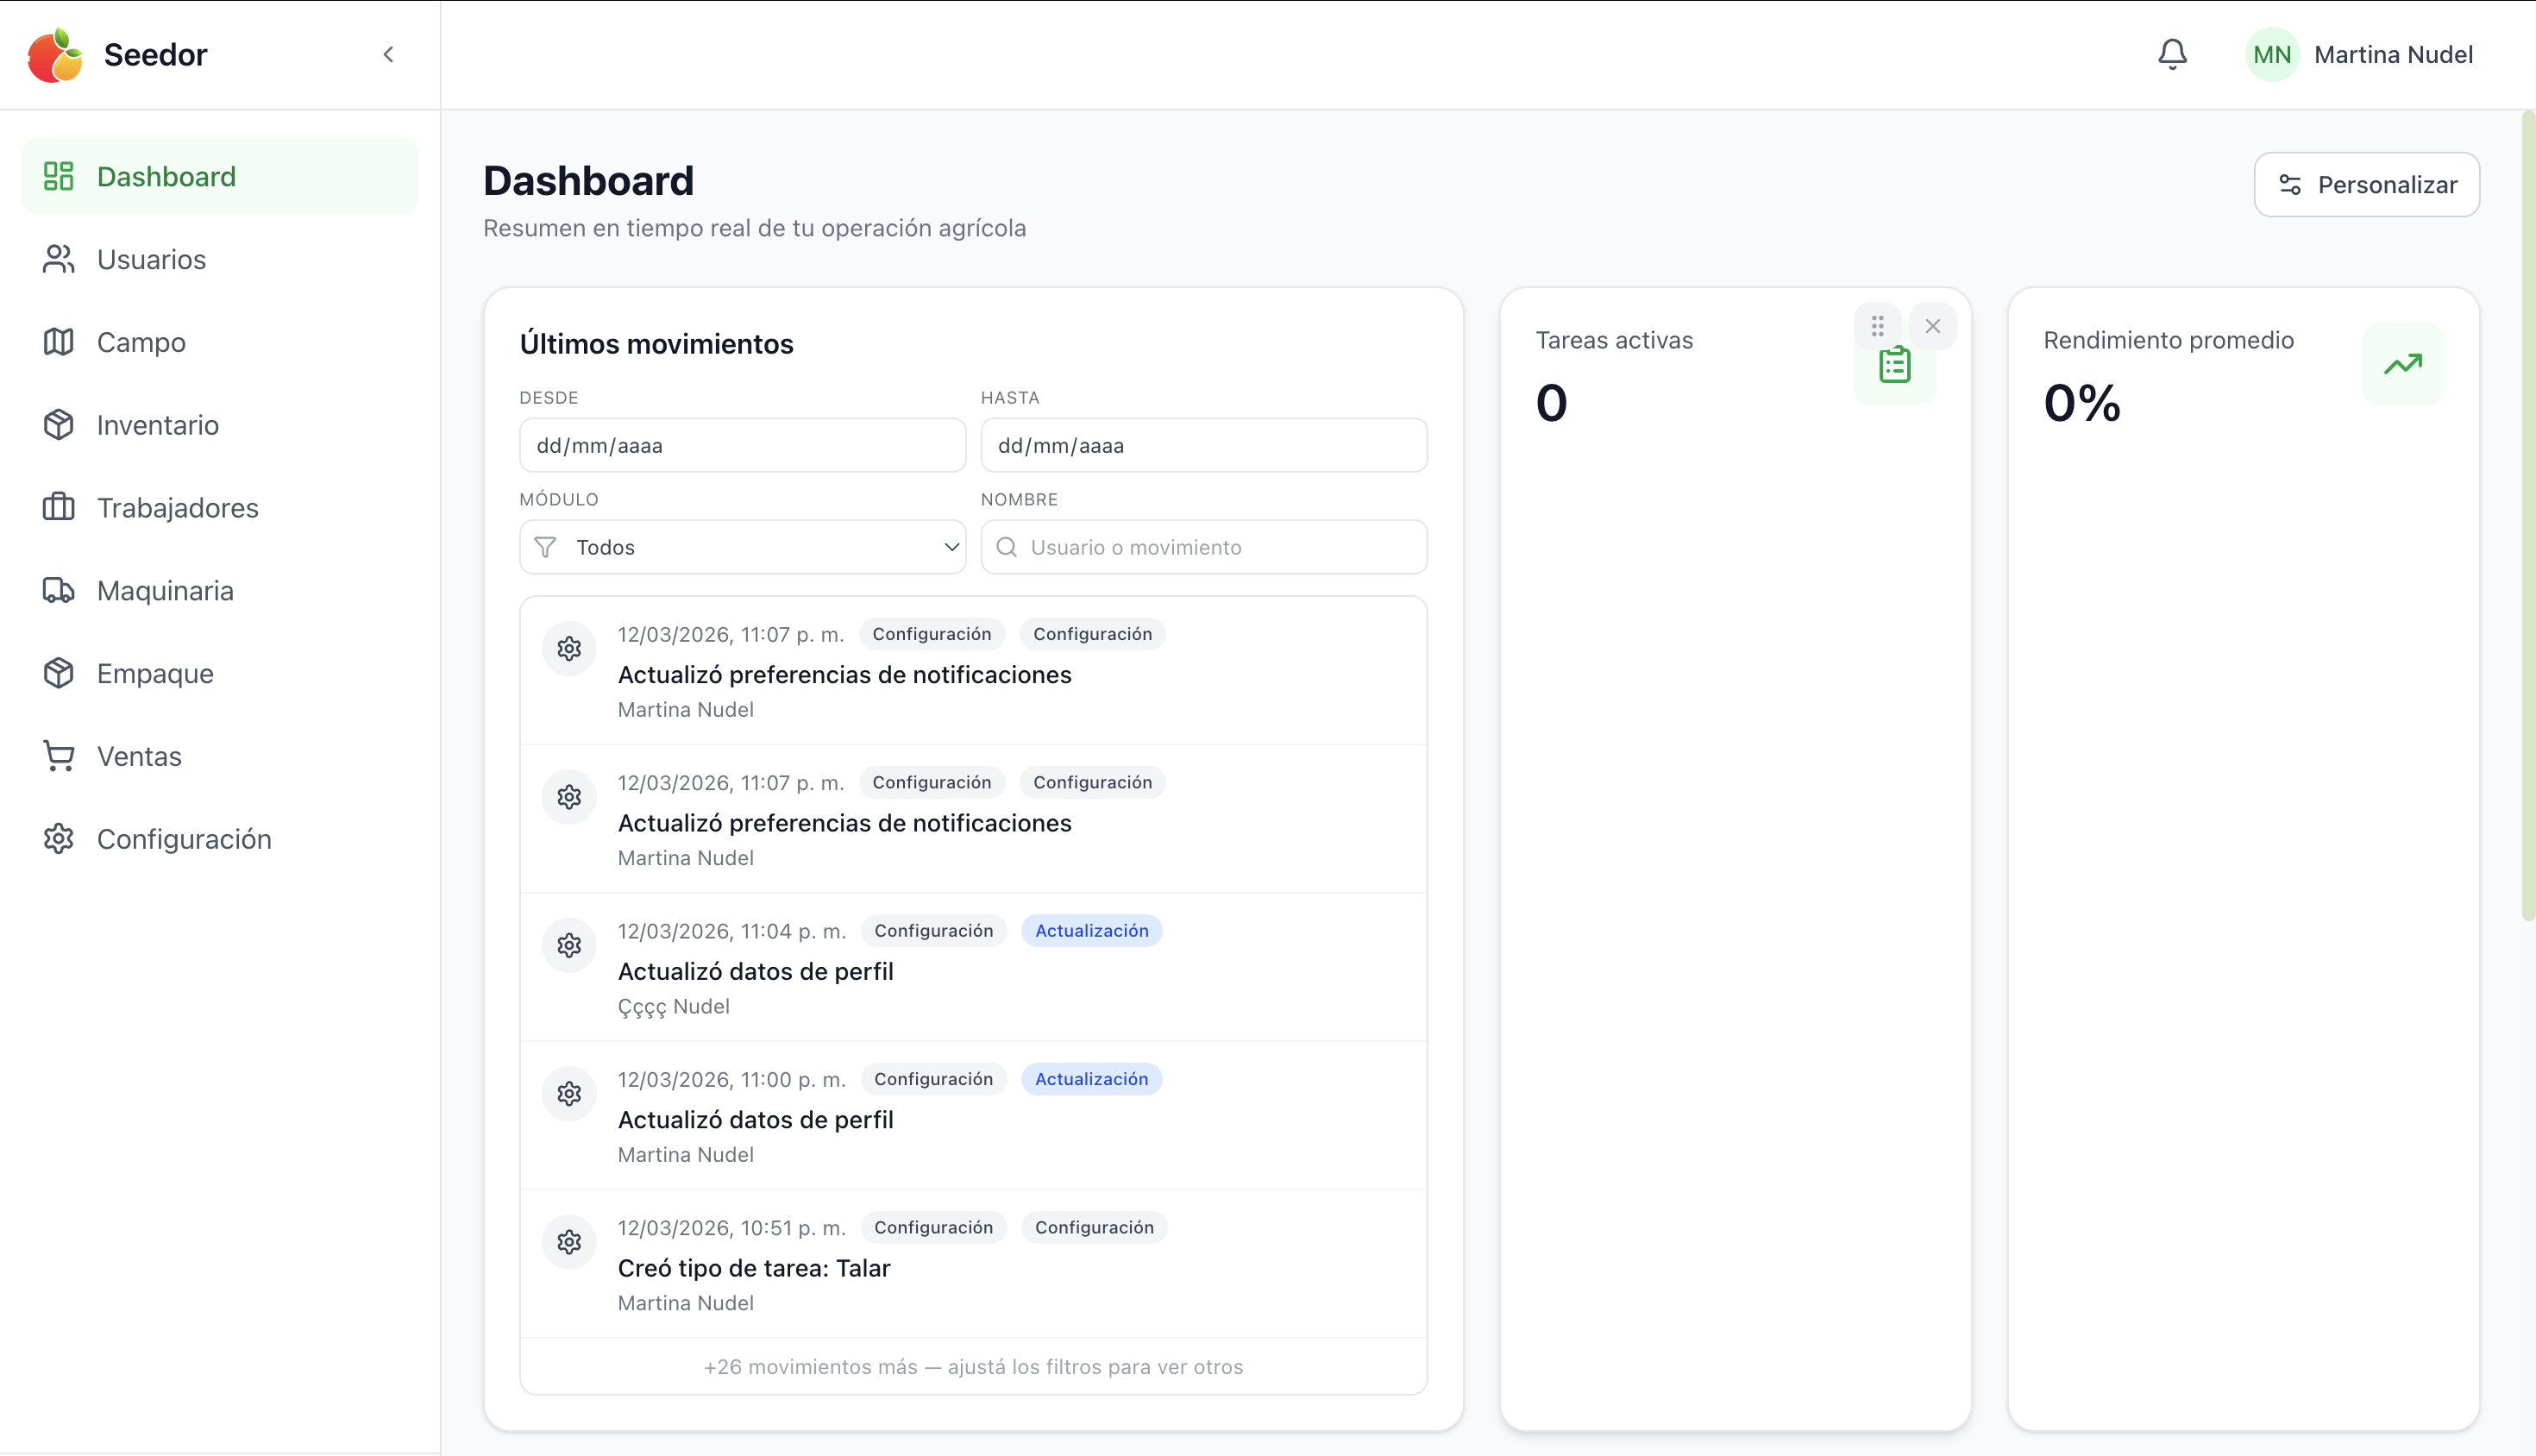This screenshot has width=2536, height=1456.
Task: Click the gear icon of the Talar movement
Action: (569, 1242)
